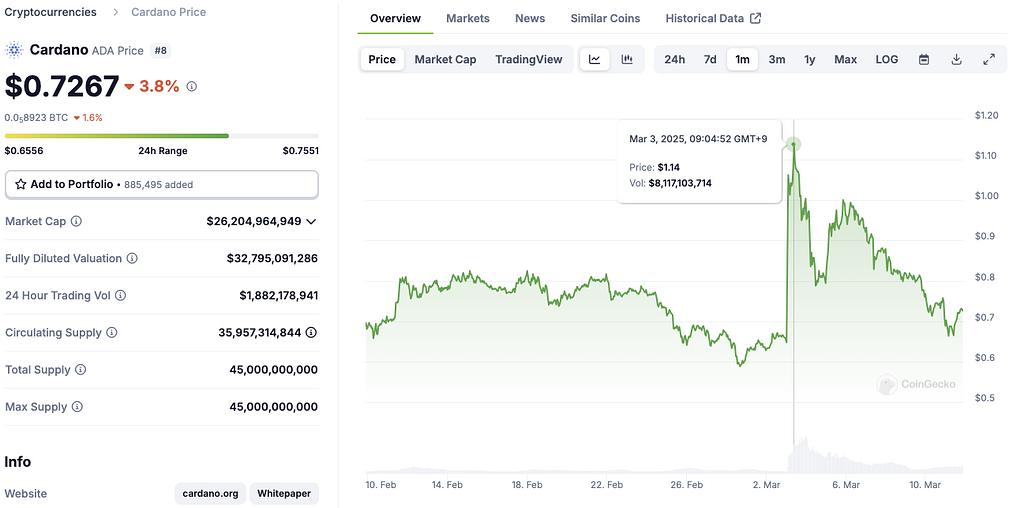Screen dimensions: 1024x508
Task: Select the 7d time range
Action: (709, 59)
